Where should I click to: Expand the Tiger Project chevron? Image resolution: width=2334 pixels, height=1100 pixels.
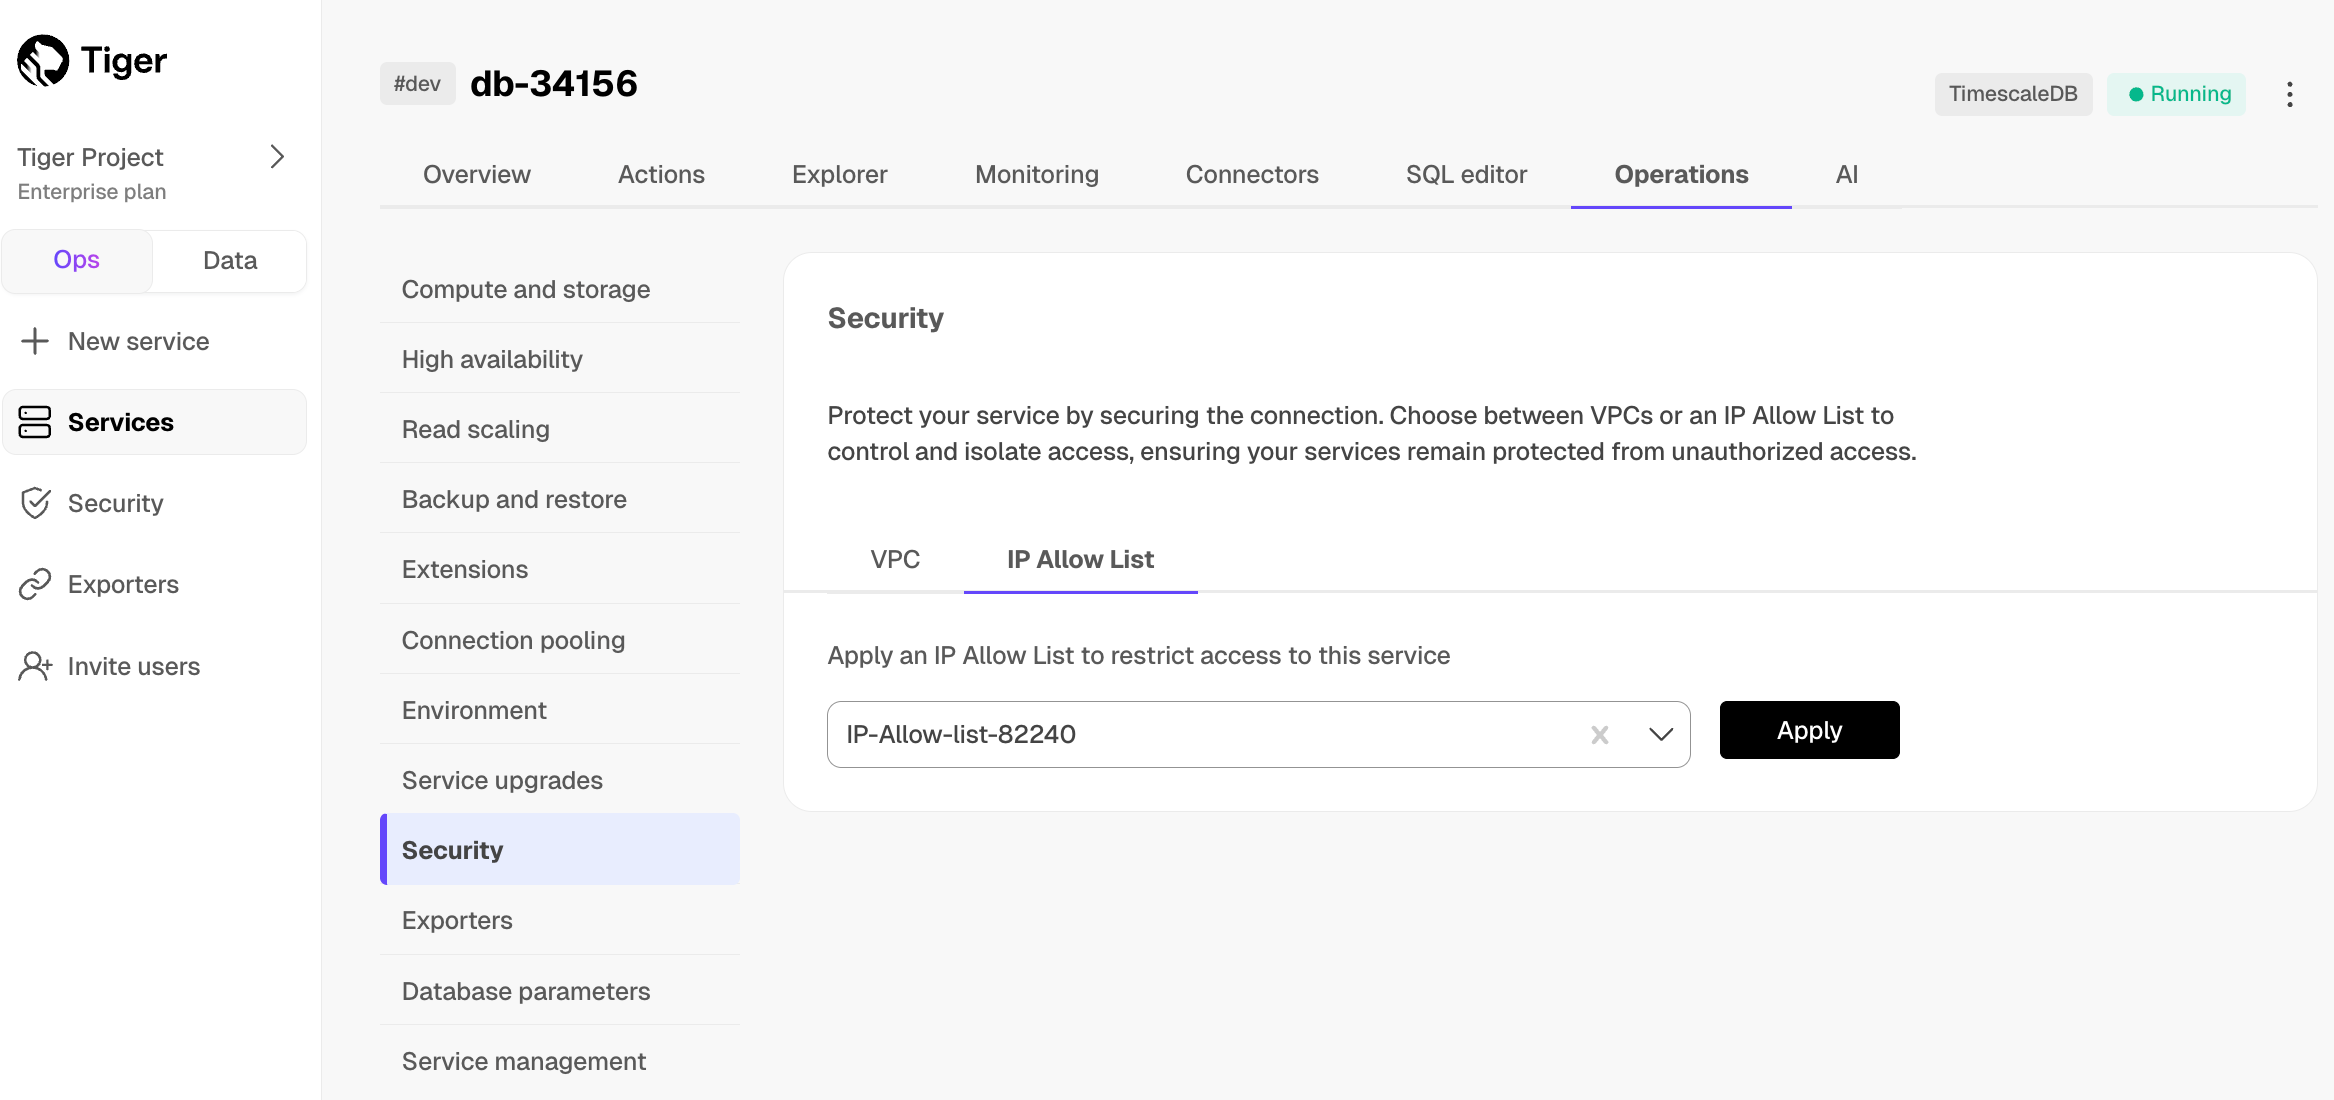277,157
